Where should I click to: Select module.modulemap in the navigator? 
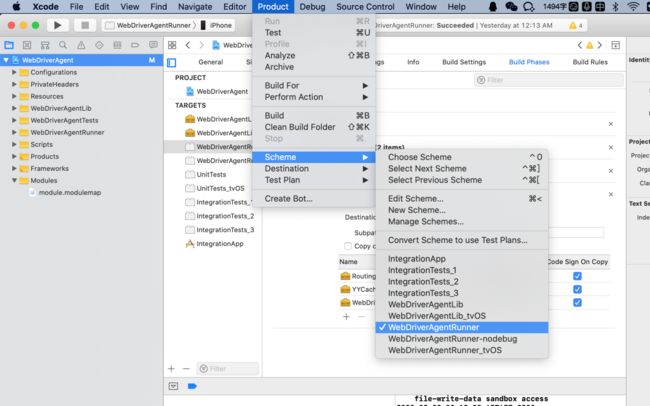click(x=70, y=192)
